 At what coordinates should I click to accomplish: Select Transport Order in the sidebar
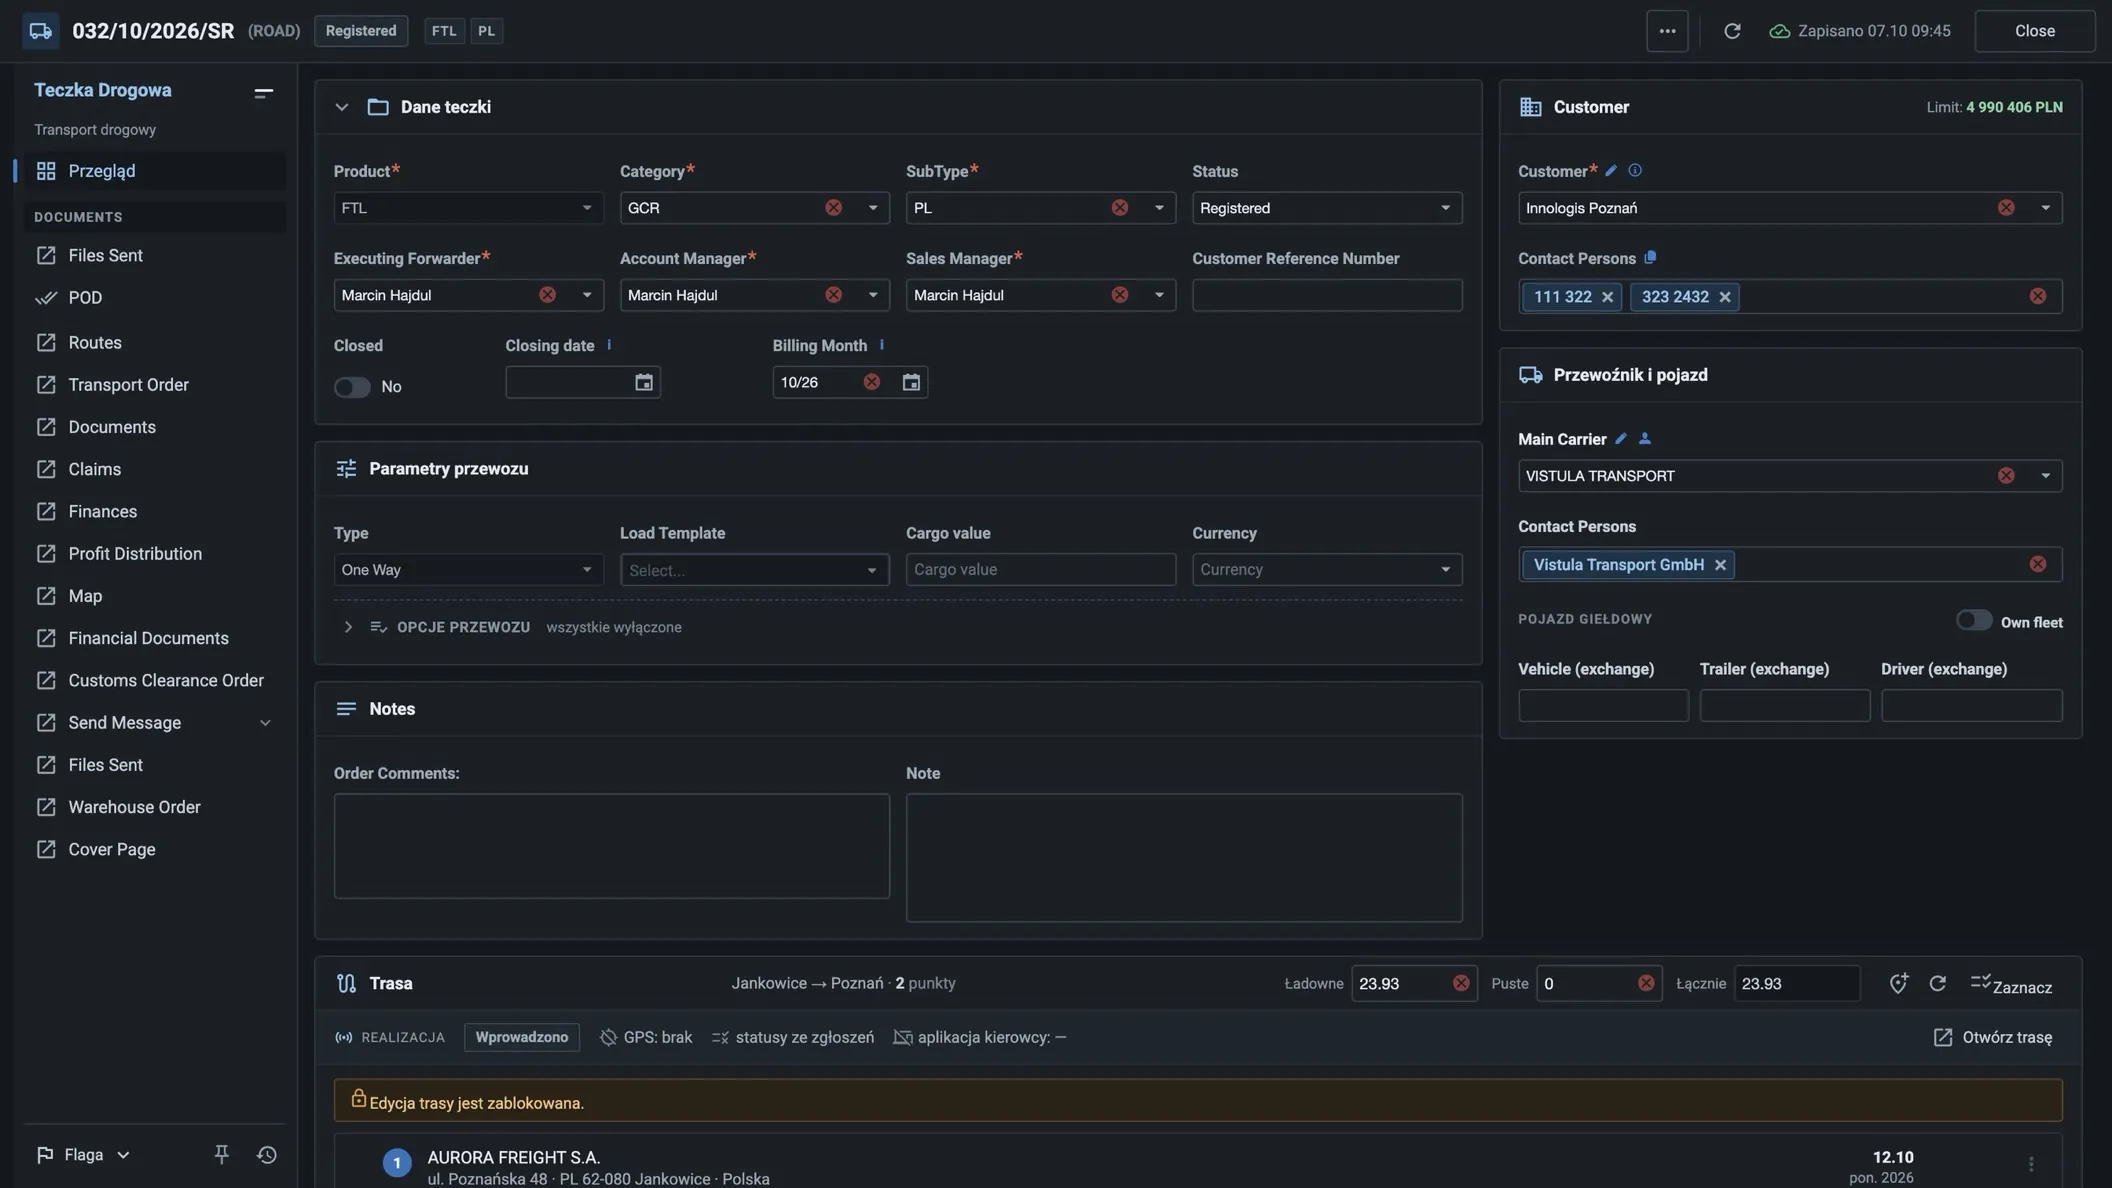(x=128, y=385)
